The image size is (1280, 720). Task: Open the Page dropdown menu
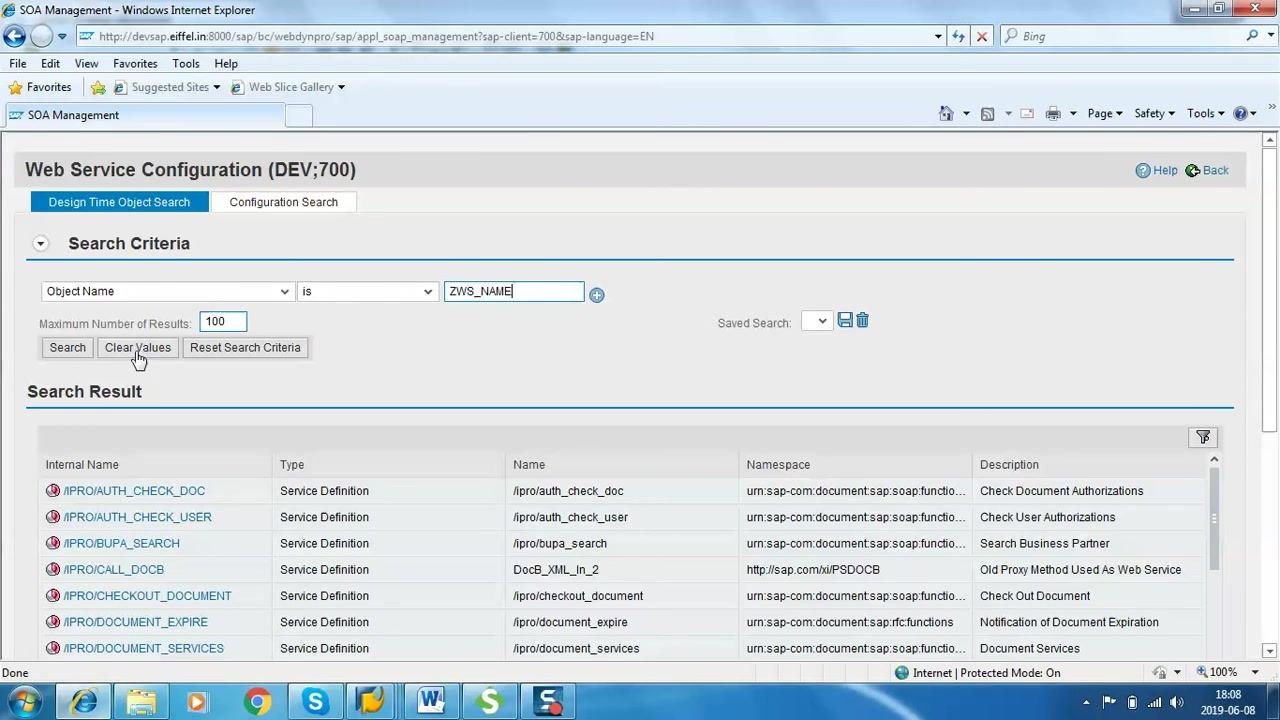coord(1105,113)
